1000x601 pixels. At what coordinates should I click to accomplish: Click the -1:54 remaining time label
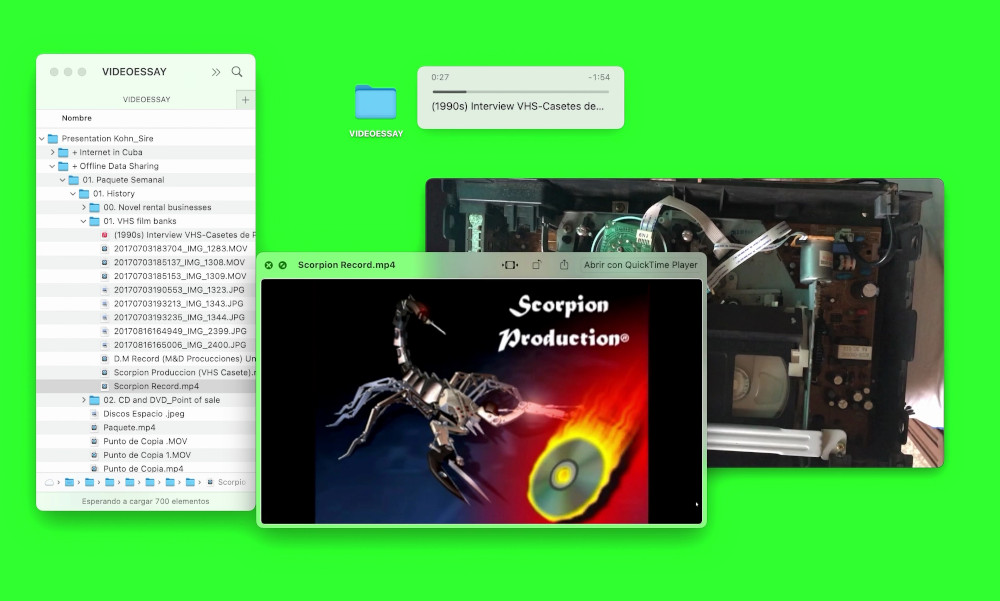point(599,77)
